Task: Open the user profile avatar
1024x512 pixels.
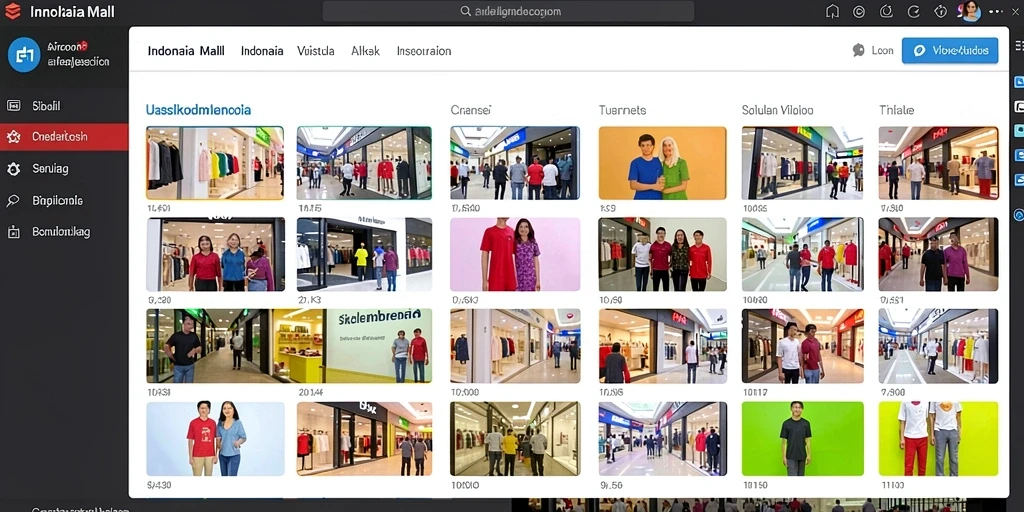Action: (970, 11)
